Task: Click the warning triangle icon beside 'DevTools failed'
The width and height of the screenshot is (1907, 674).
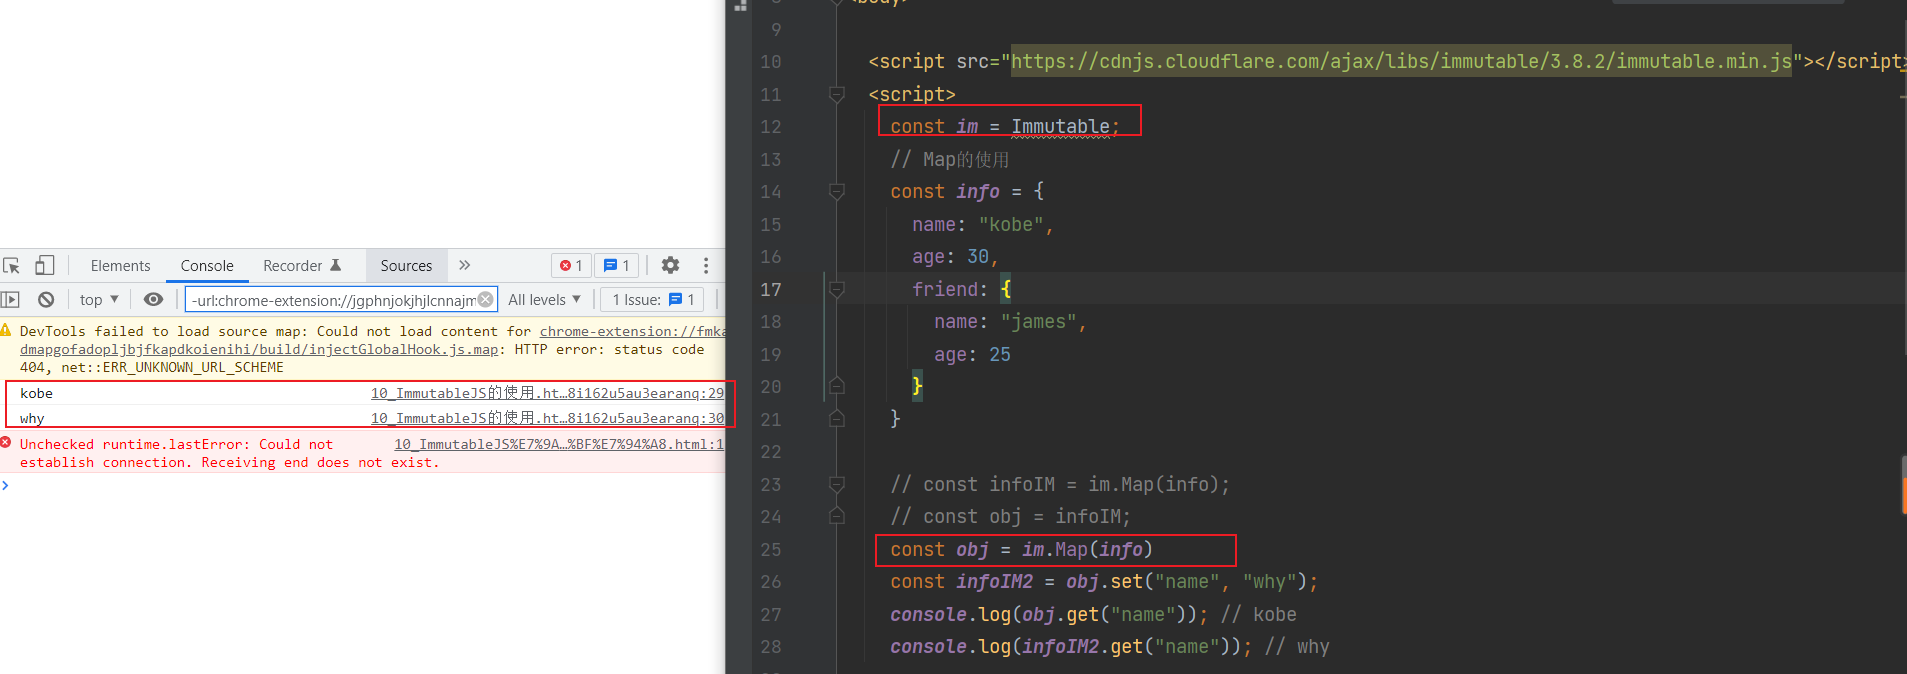Action: (6, 330)
